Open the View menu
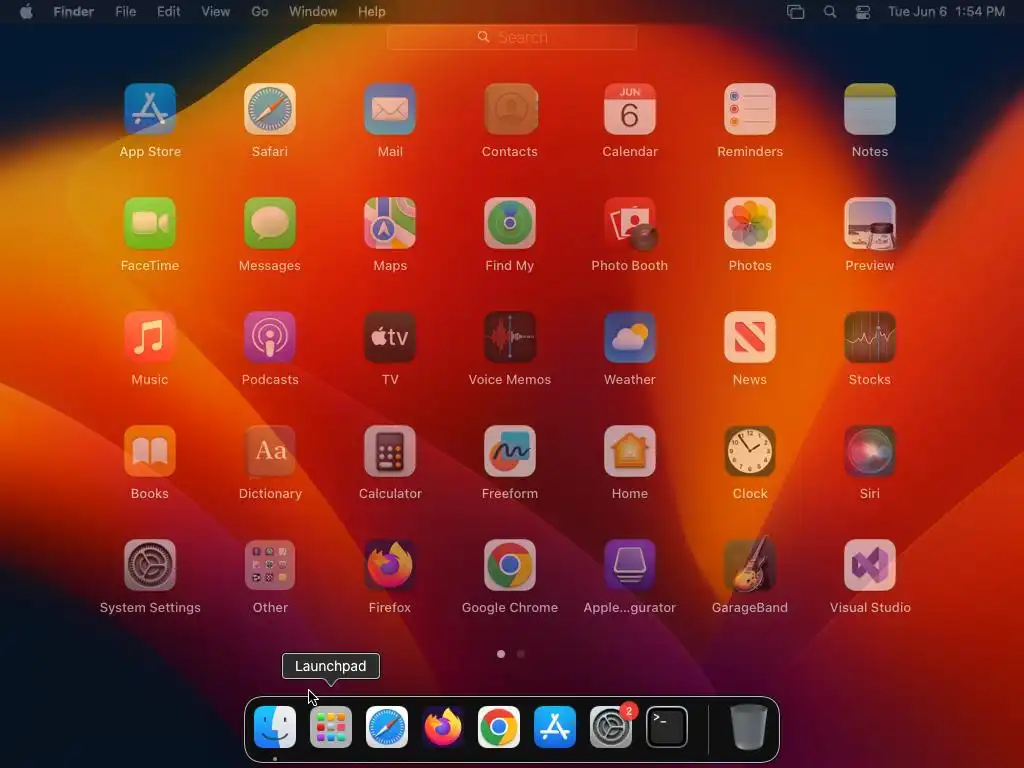Viewport: 1024px width, 768px height. pos(216,11)
